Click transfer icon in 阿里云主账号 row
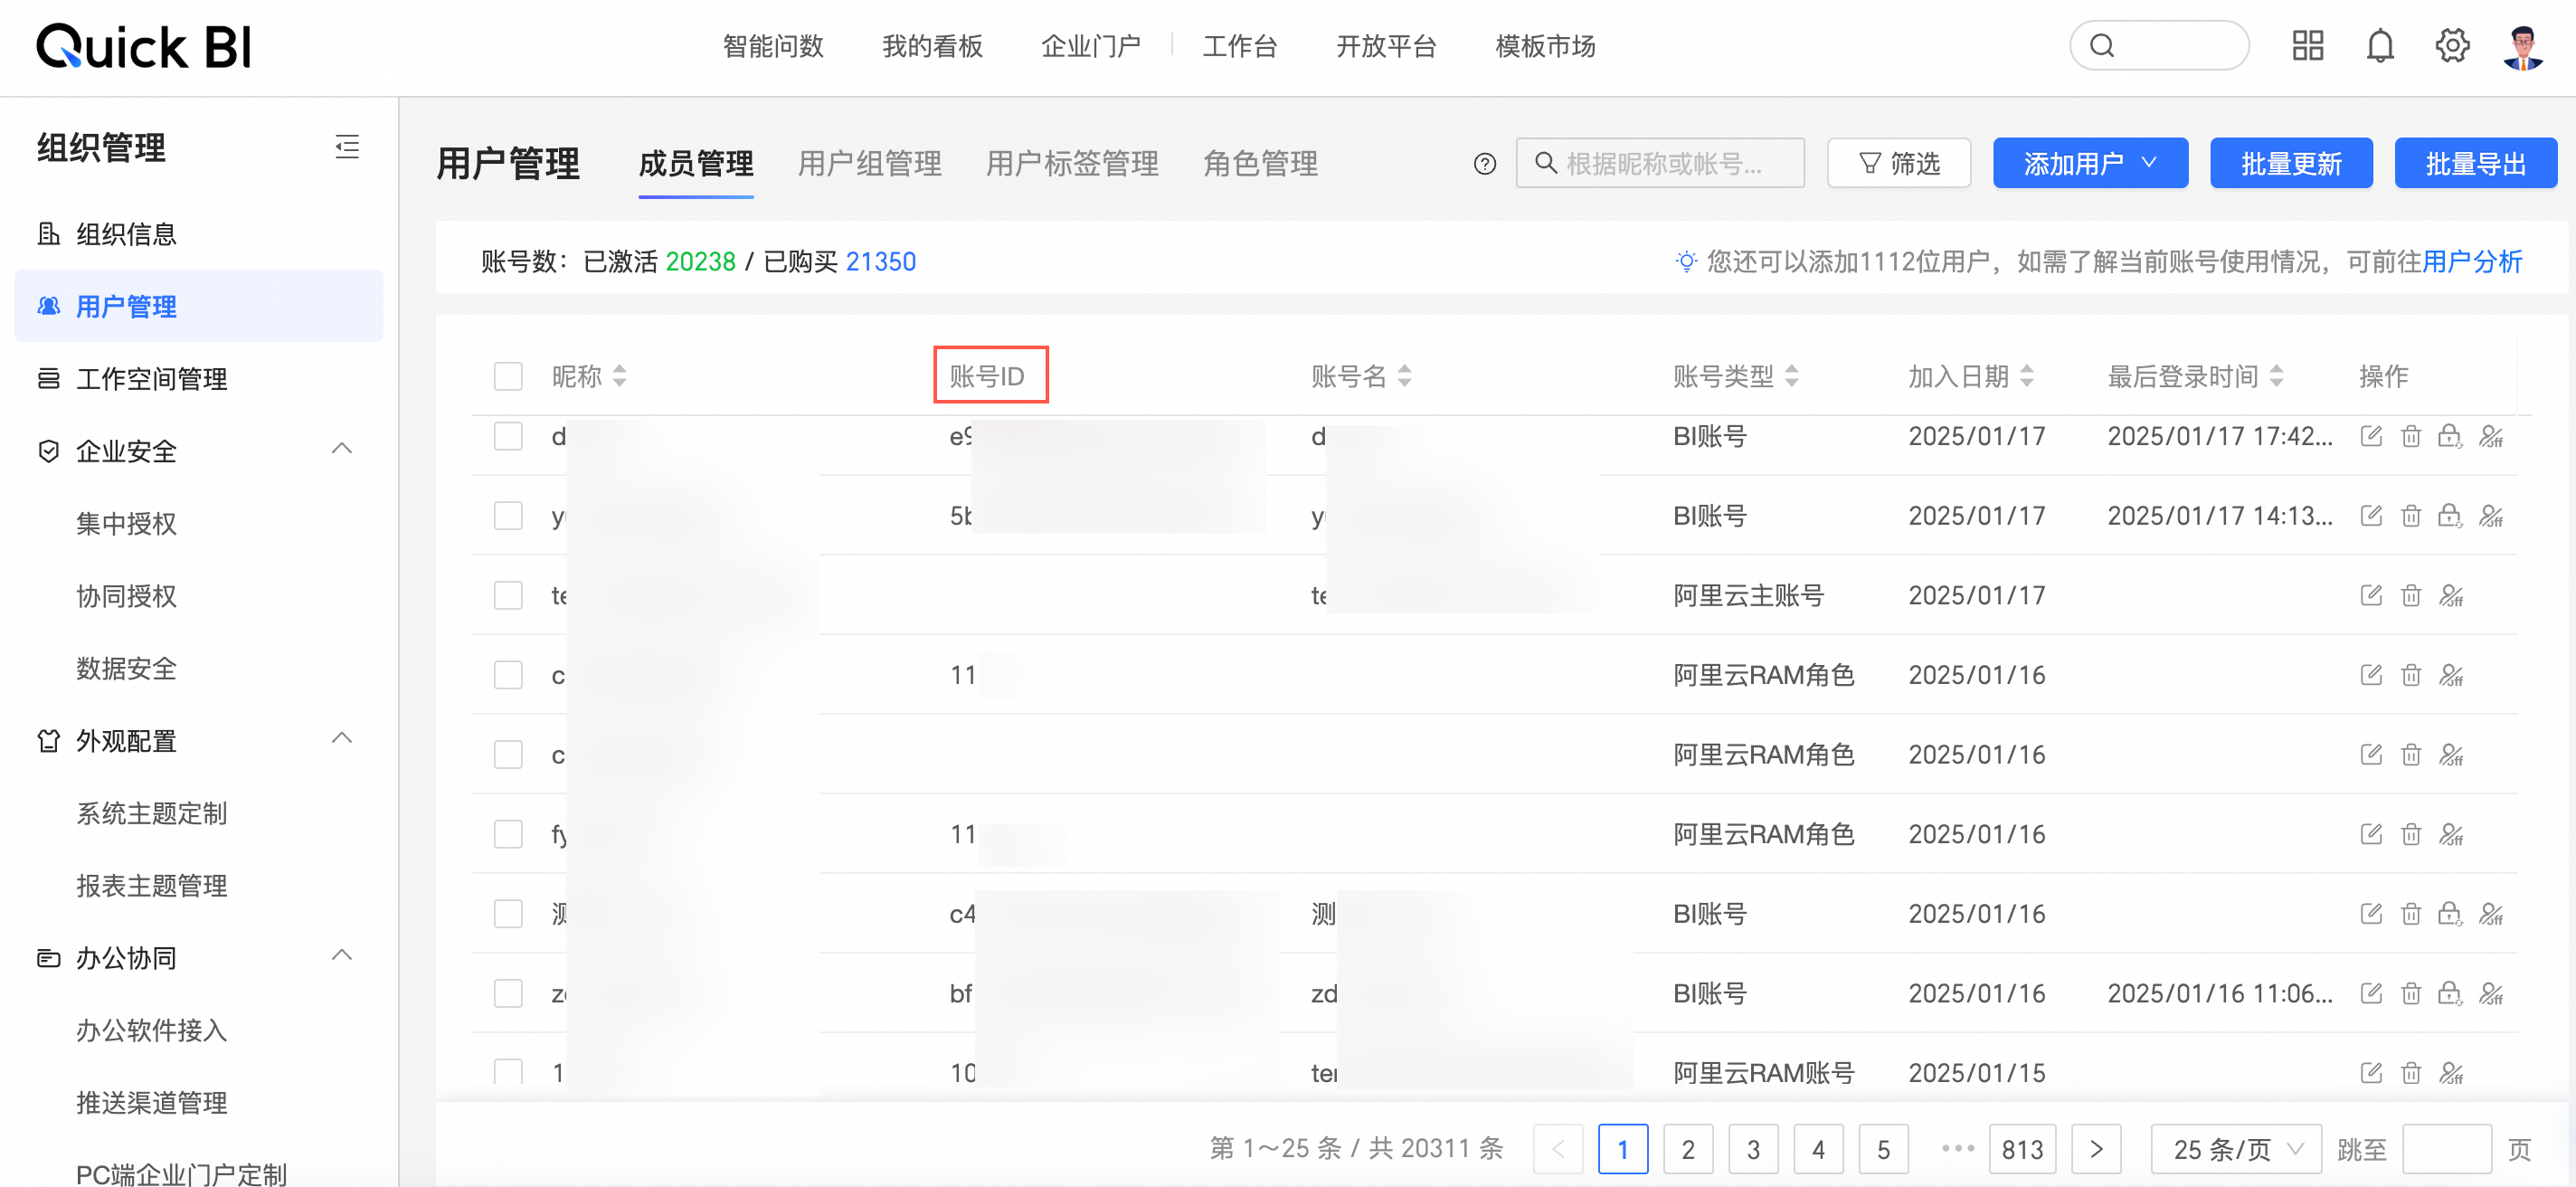 point(2451,596)
